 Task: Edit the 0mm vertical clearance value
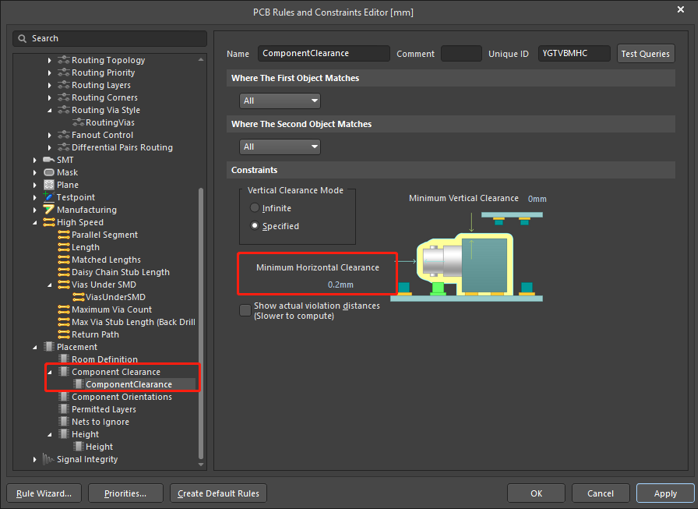(537, 199)
